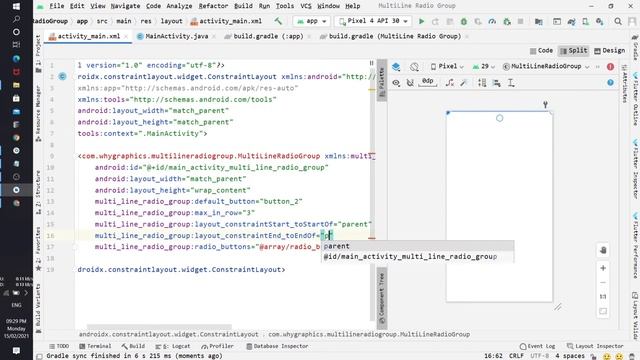This screenshot has width=640, height=360.
Task: Toggle Autoconnect magnet icon
Action: coord(410,83)
